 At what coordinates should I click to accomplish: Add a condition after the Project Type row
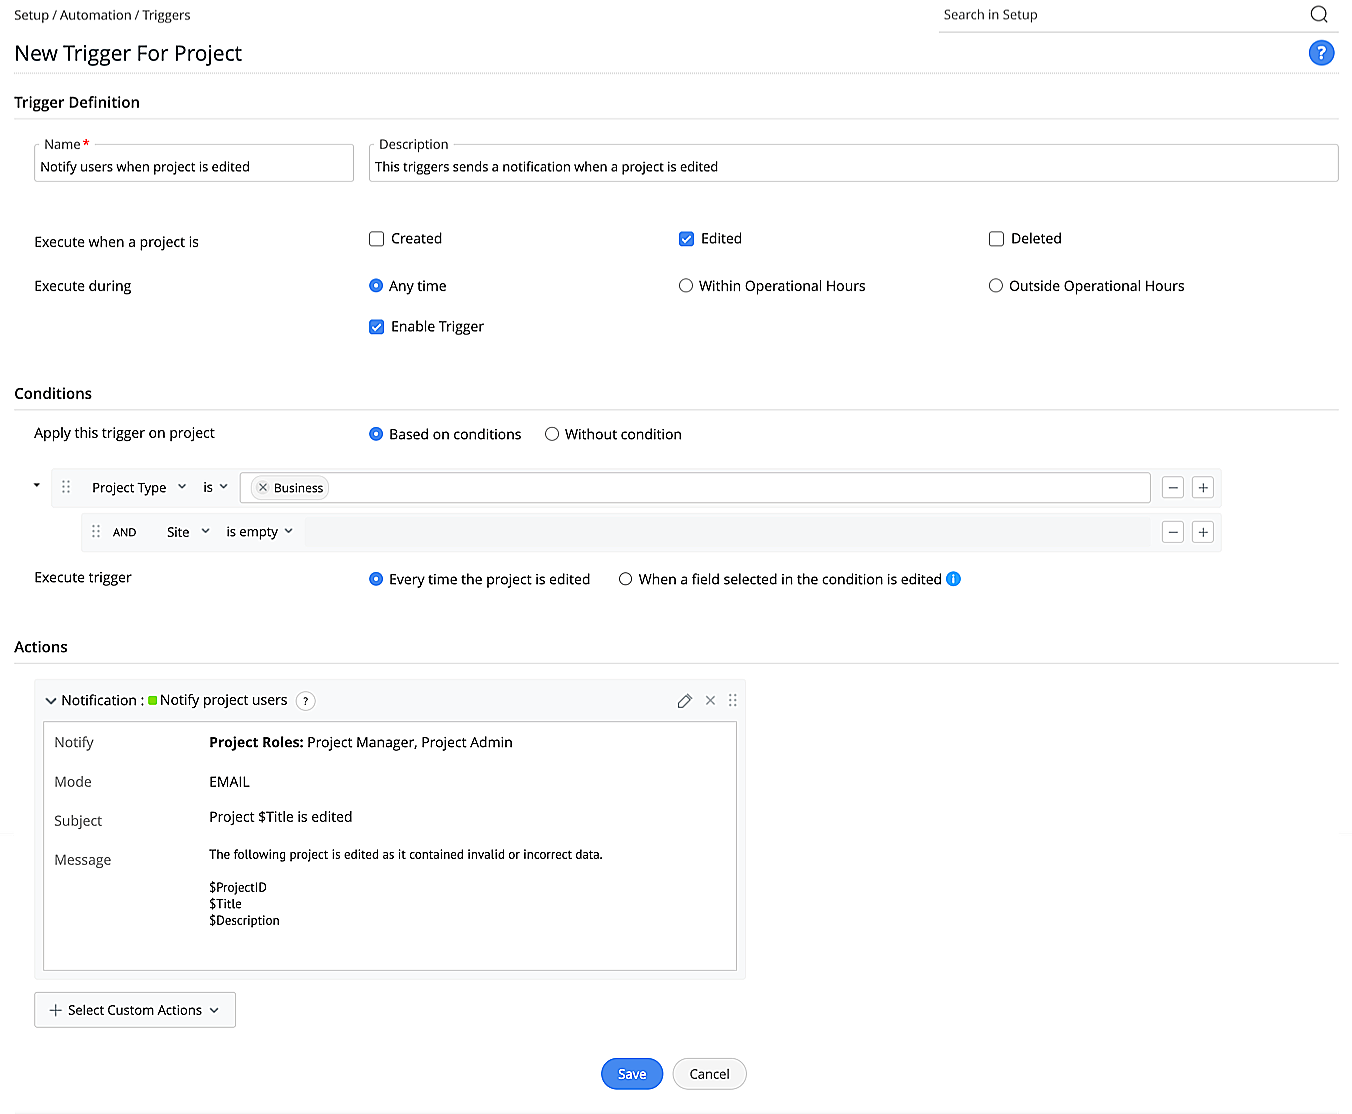coord(1203,488)
